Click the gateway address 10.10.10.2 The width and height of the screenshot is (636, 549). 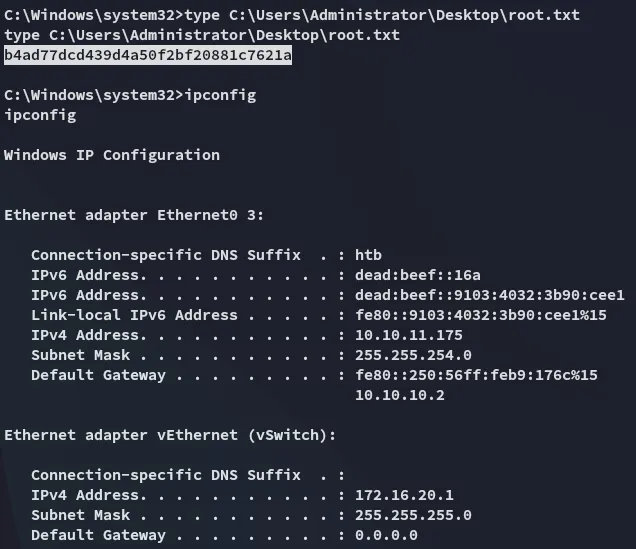click(x=398, y=395)
